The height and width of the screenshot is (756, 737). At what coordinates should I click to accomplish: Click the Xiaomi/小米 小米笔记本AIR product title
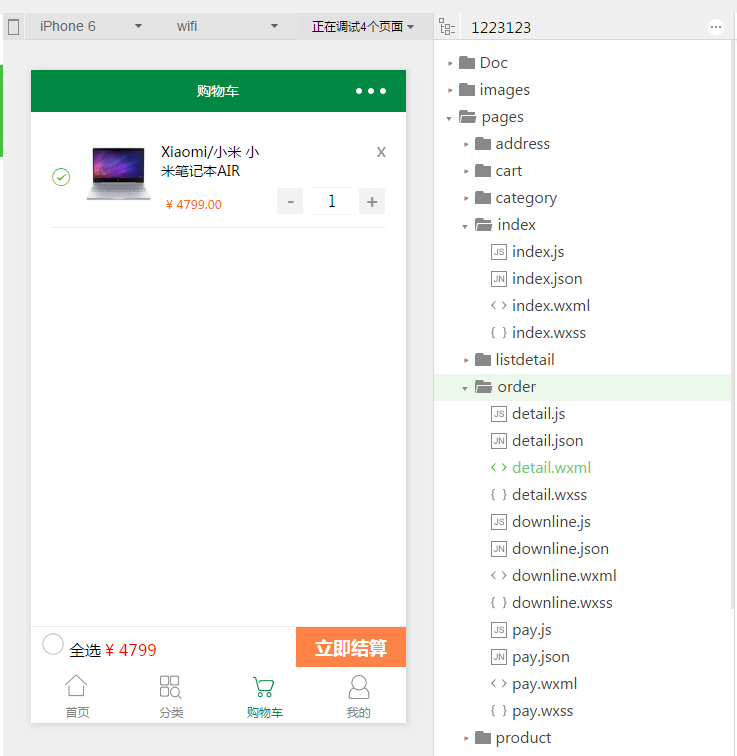point(210,162)
